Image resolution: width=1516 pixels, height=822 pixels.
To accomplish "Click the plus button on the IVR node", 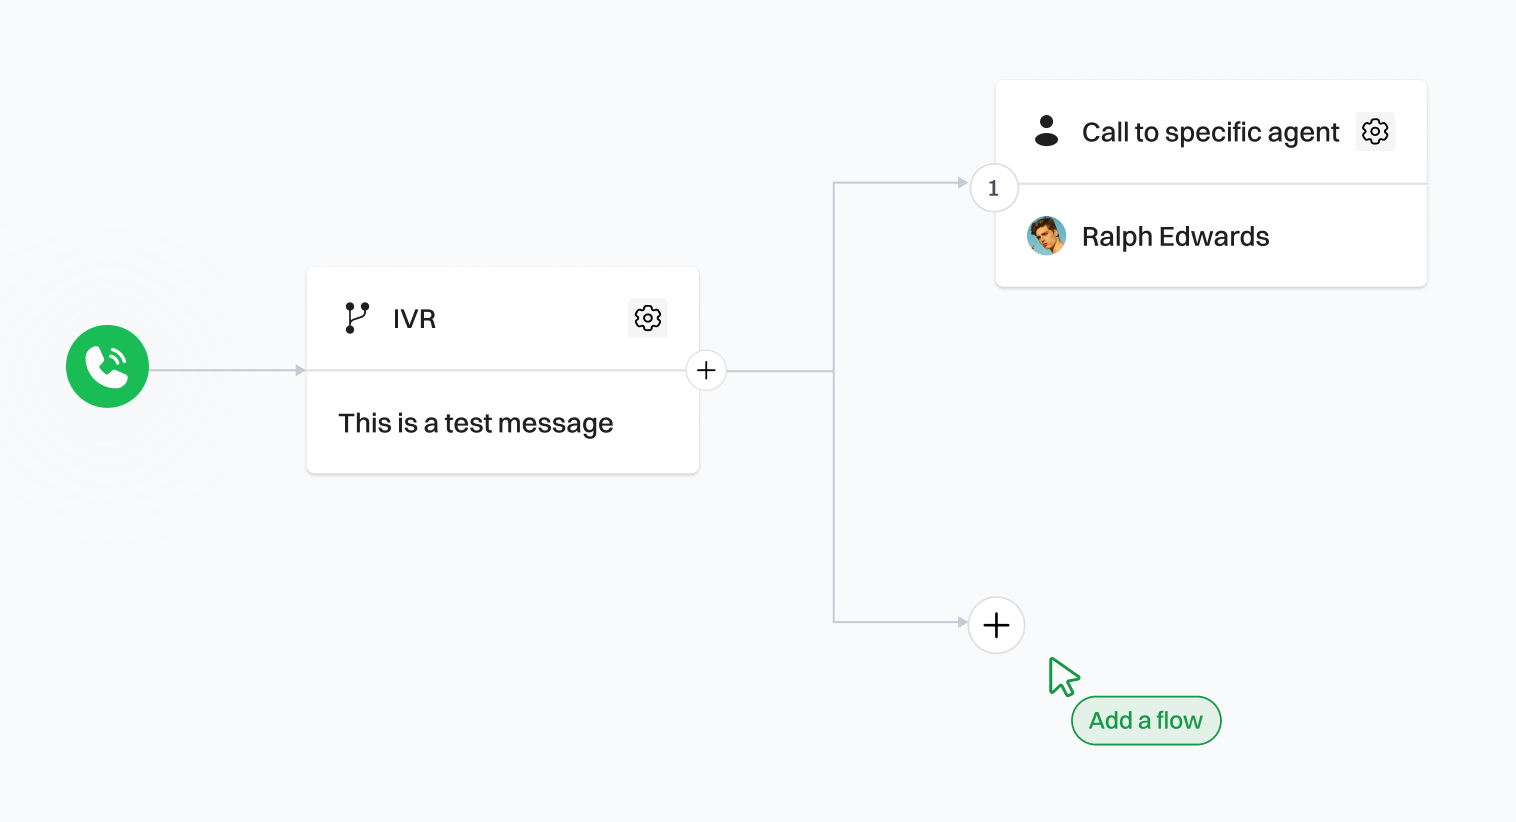I will coord(706,370).
